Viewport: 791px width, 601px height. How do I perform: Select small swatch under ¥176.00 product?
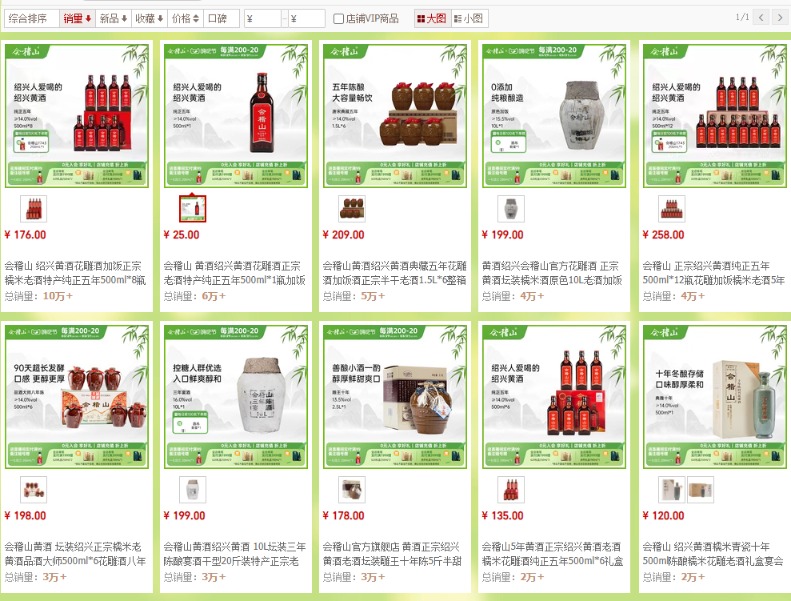33,208
